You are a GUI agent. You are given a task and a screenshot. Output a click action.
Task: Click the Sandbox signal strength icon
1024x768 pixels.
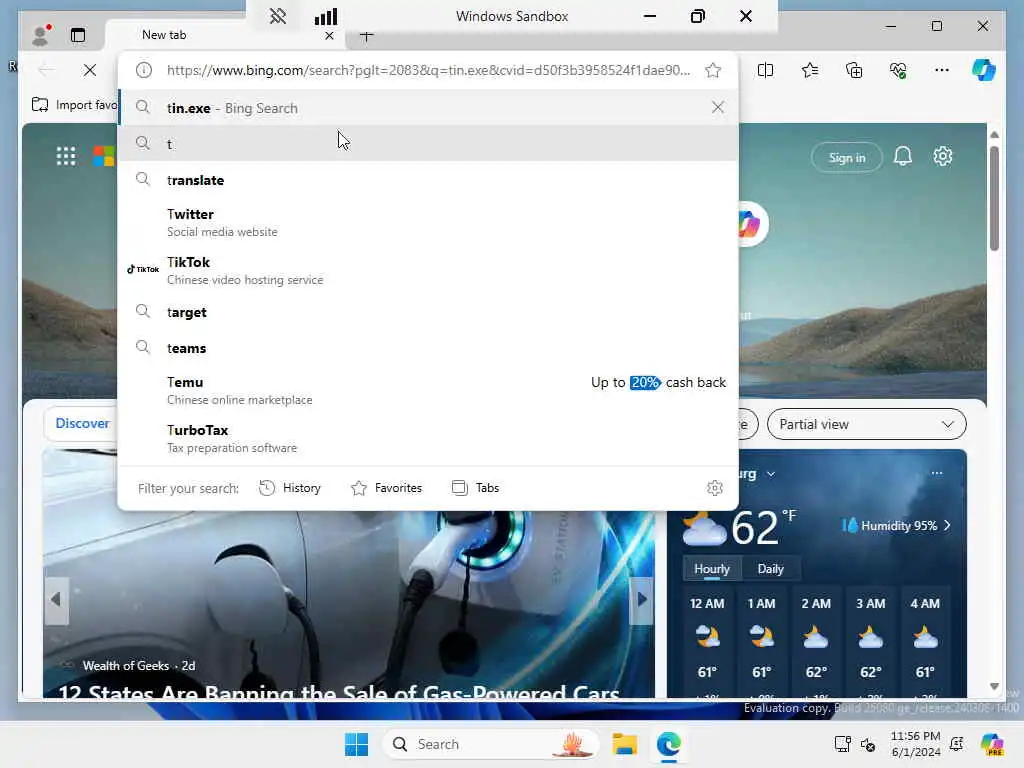coord(326,16)
